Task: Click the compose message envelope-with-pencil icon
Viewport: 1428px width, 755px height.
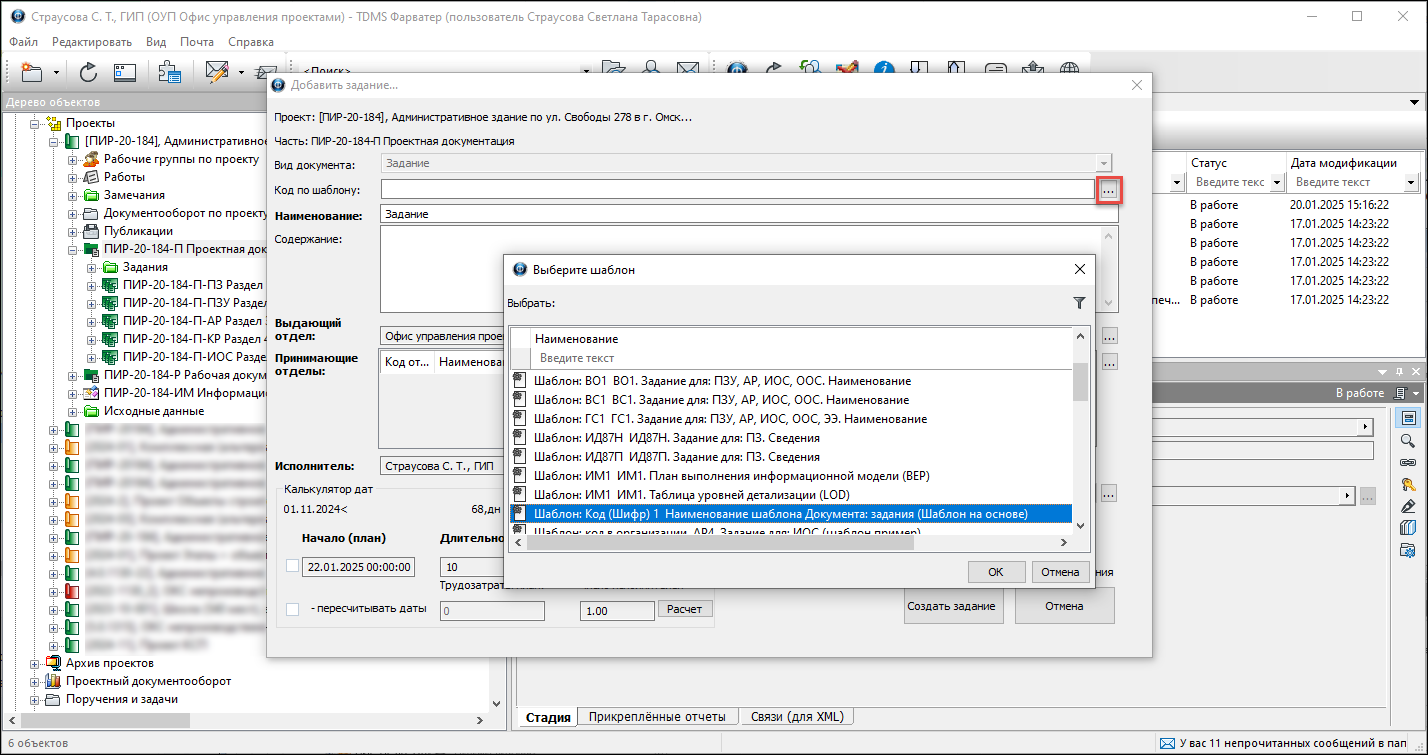Action: (217, 71)
